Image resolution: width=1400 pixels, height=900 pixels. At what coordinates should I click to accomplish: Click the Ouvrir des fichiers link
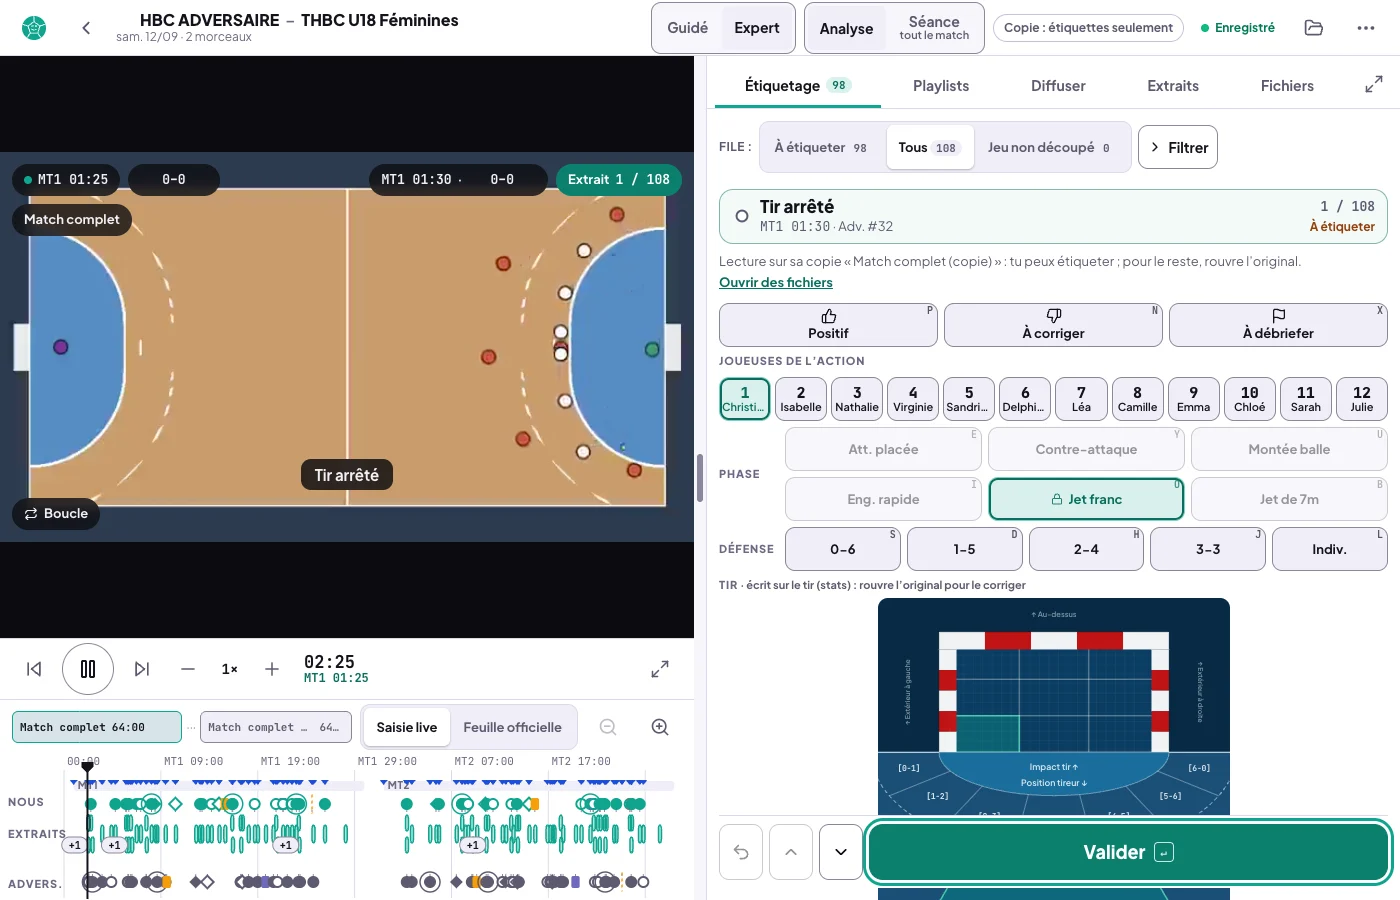[776, 282]
